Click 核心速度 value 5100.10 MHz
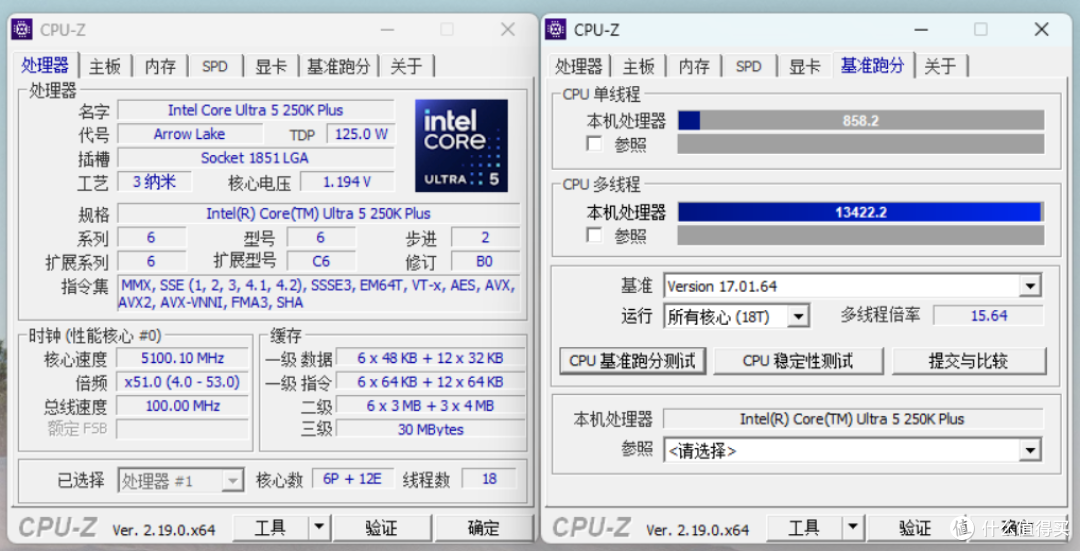The height and width of the screenshot is (551, 1080). 183,358
